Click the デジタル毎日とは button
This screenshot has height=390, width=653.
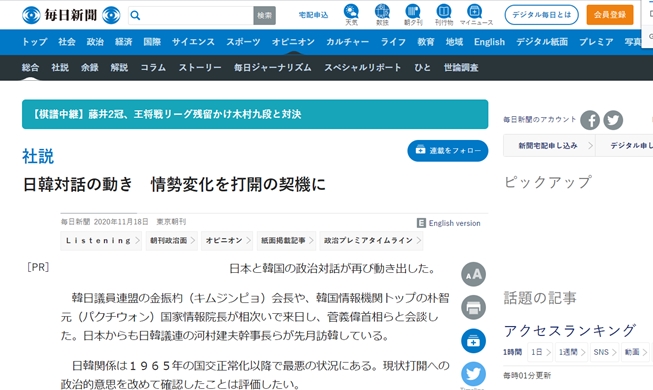[541, 15]
